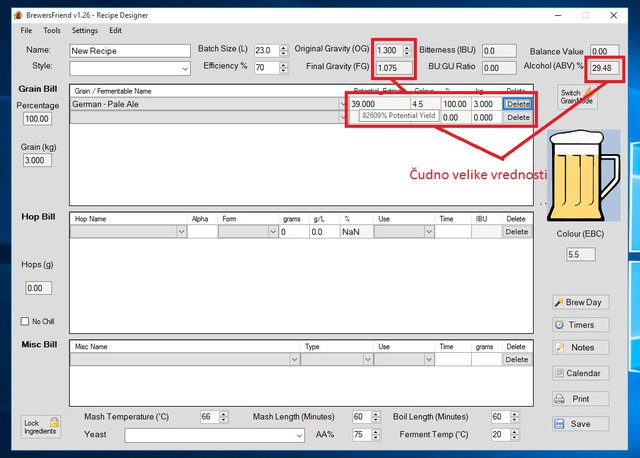Click the hop Alpha input cell
Viewport: 640px width, 458px height.
click(x=202, y=232)
